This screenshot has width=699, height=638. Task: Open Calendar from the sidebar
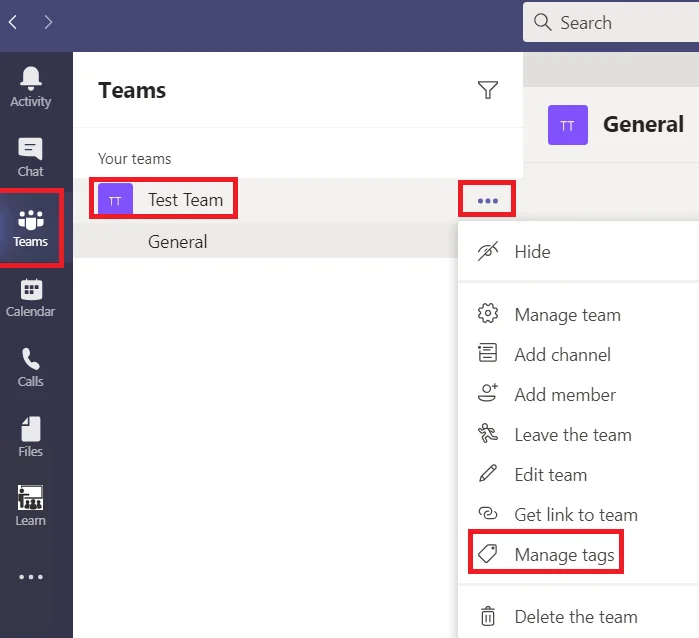30,298
